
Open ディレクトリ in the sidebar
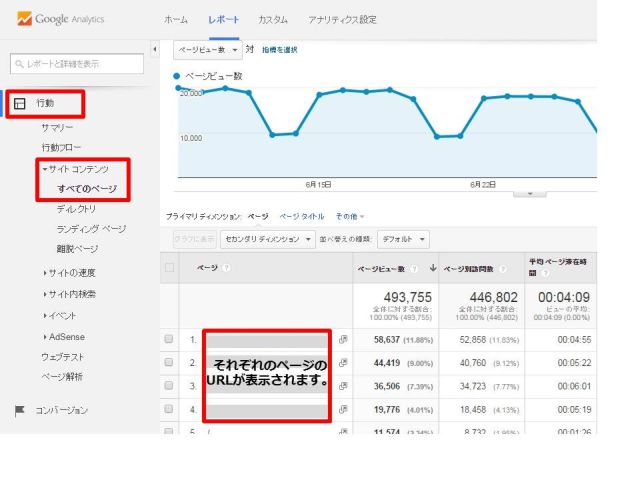coord(76,209)
